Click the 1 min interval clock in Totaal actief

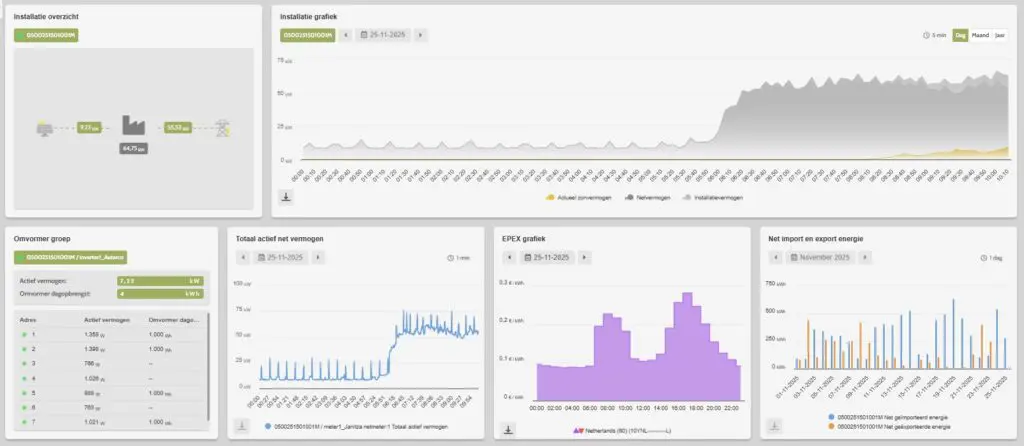(458, 258)
